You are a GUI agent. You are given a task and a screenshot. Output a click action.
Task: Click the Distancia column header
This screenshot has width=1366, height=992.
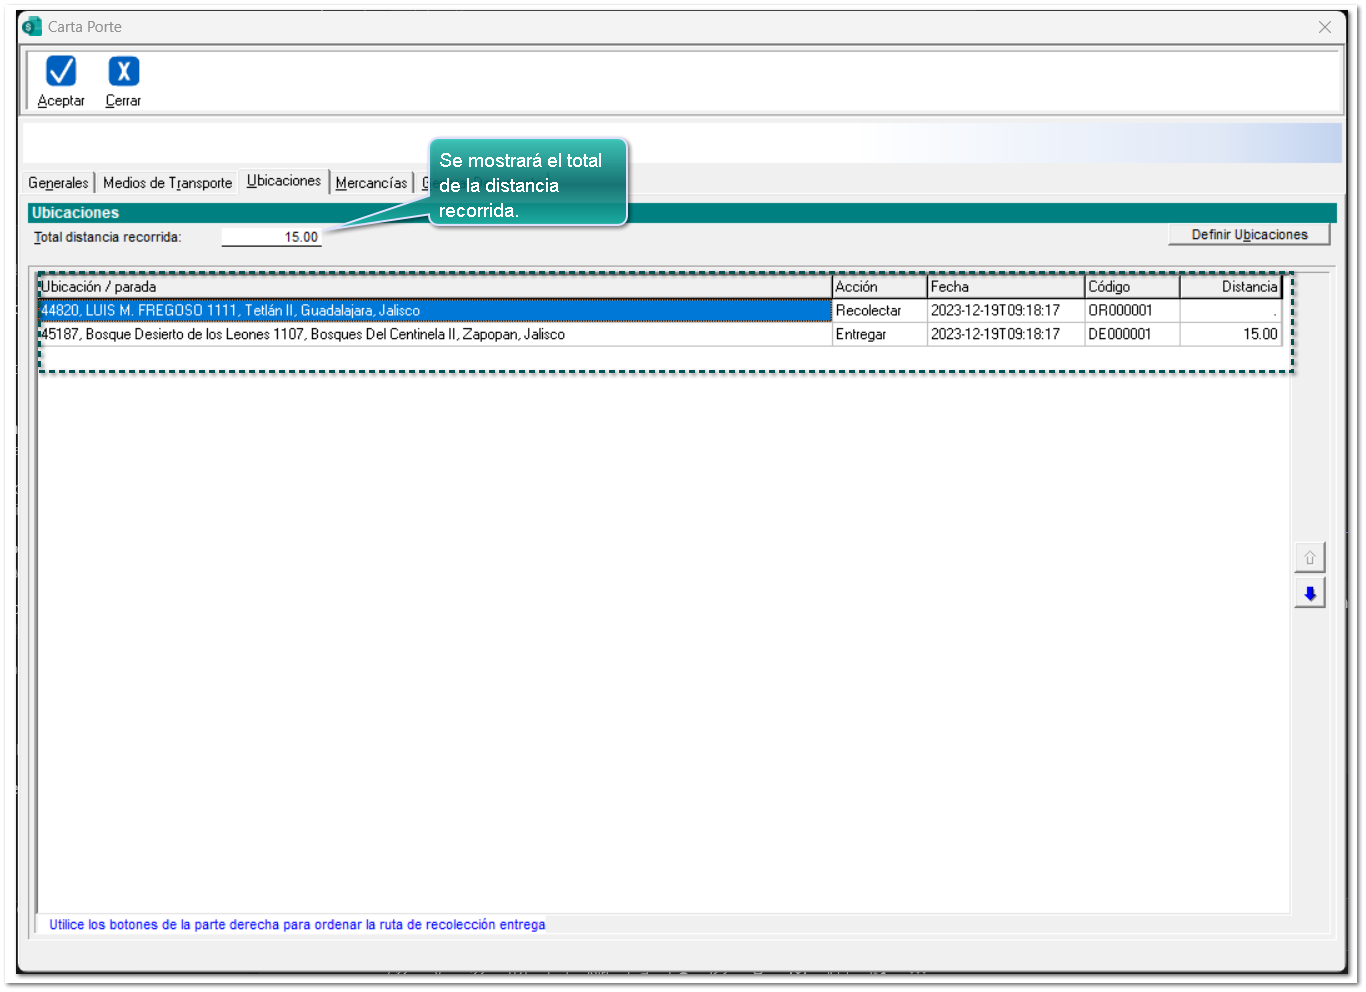click(1230, 287)
